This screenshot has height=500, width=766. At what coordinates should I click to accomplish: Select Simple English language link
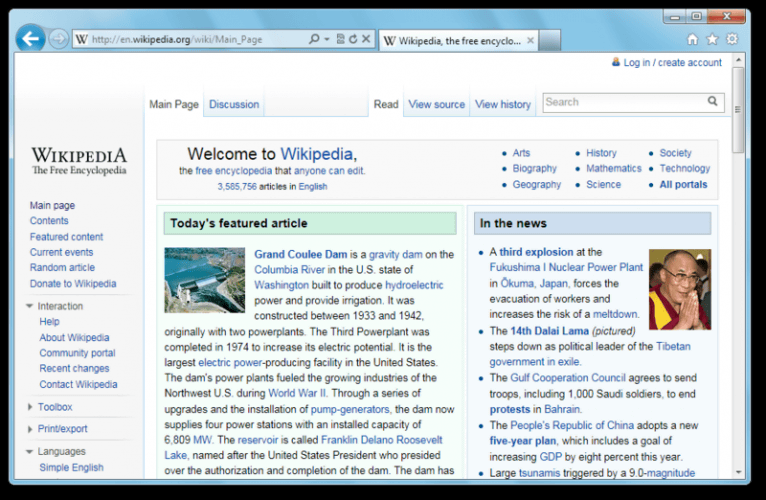click(x=71, y=467)
